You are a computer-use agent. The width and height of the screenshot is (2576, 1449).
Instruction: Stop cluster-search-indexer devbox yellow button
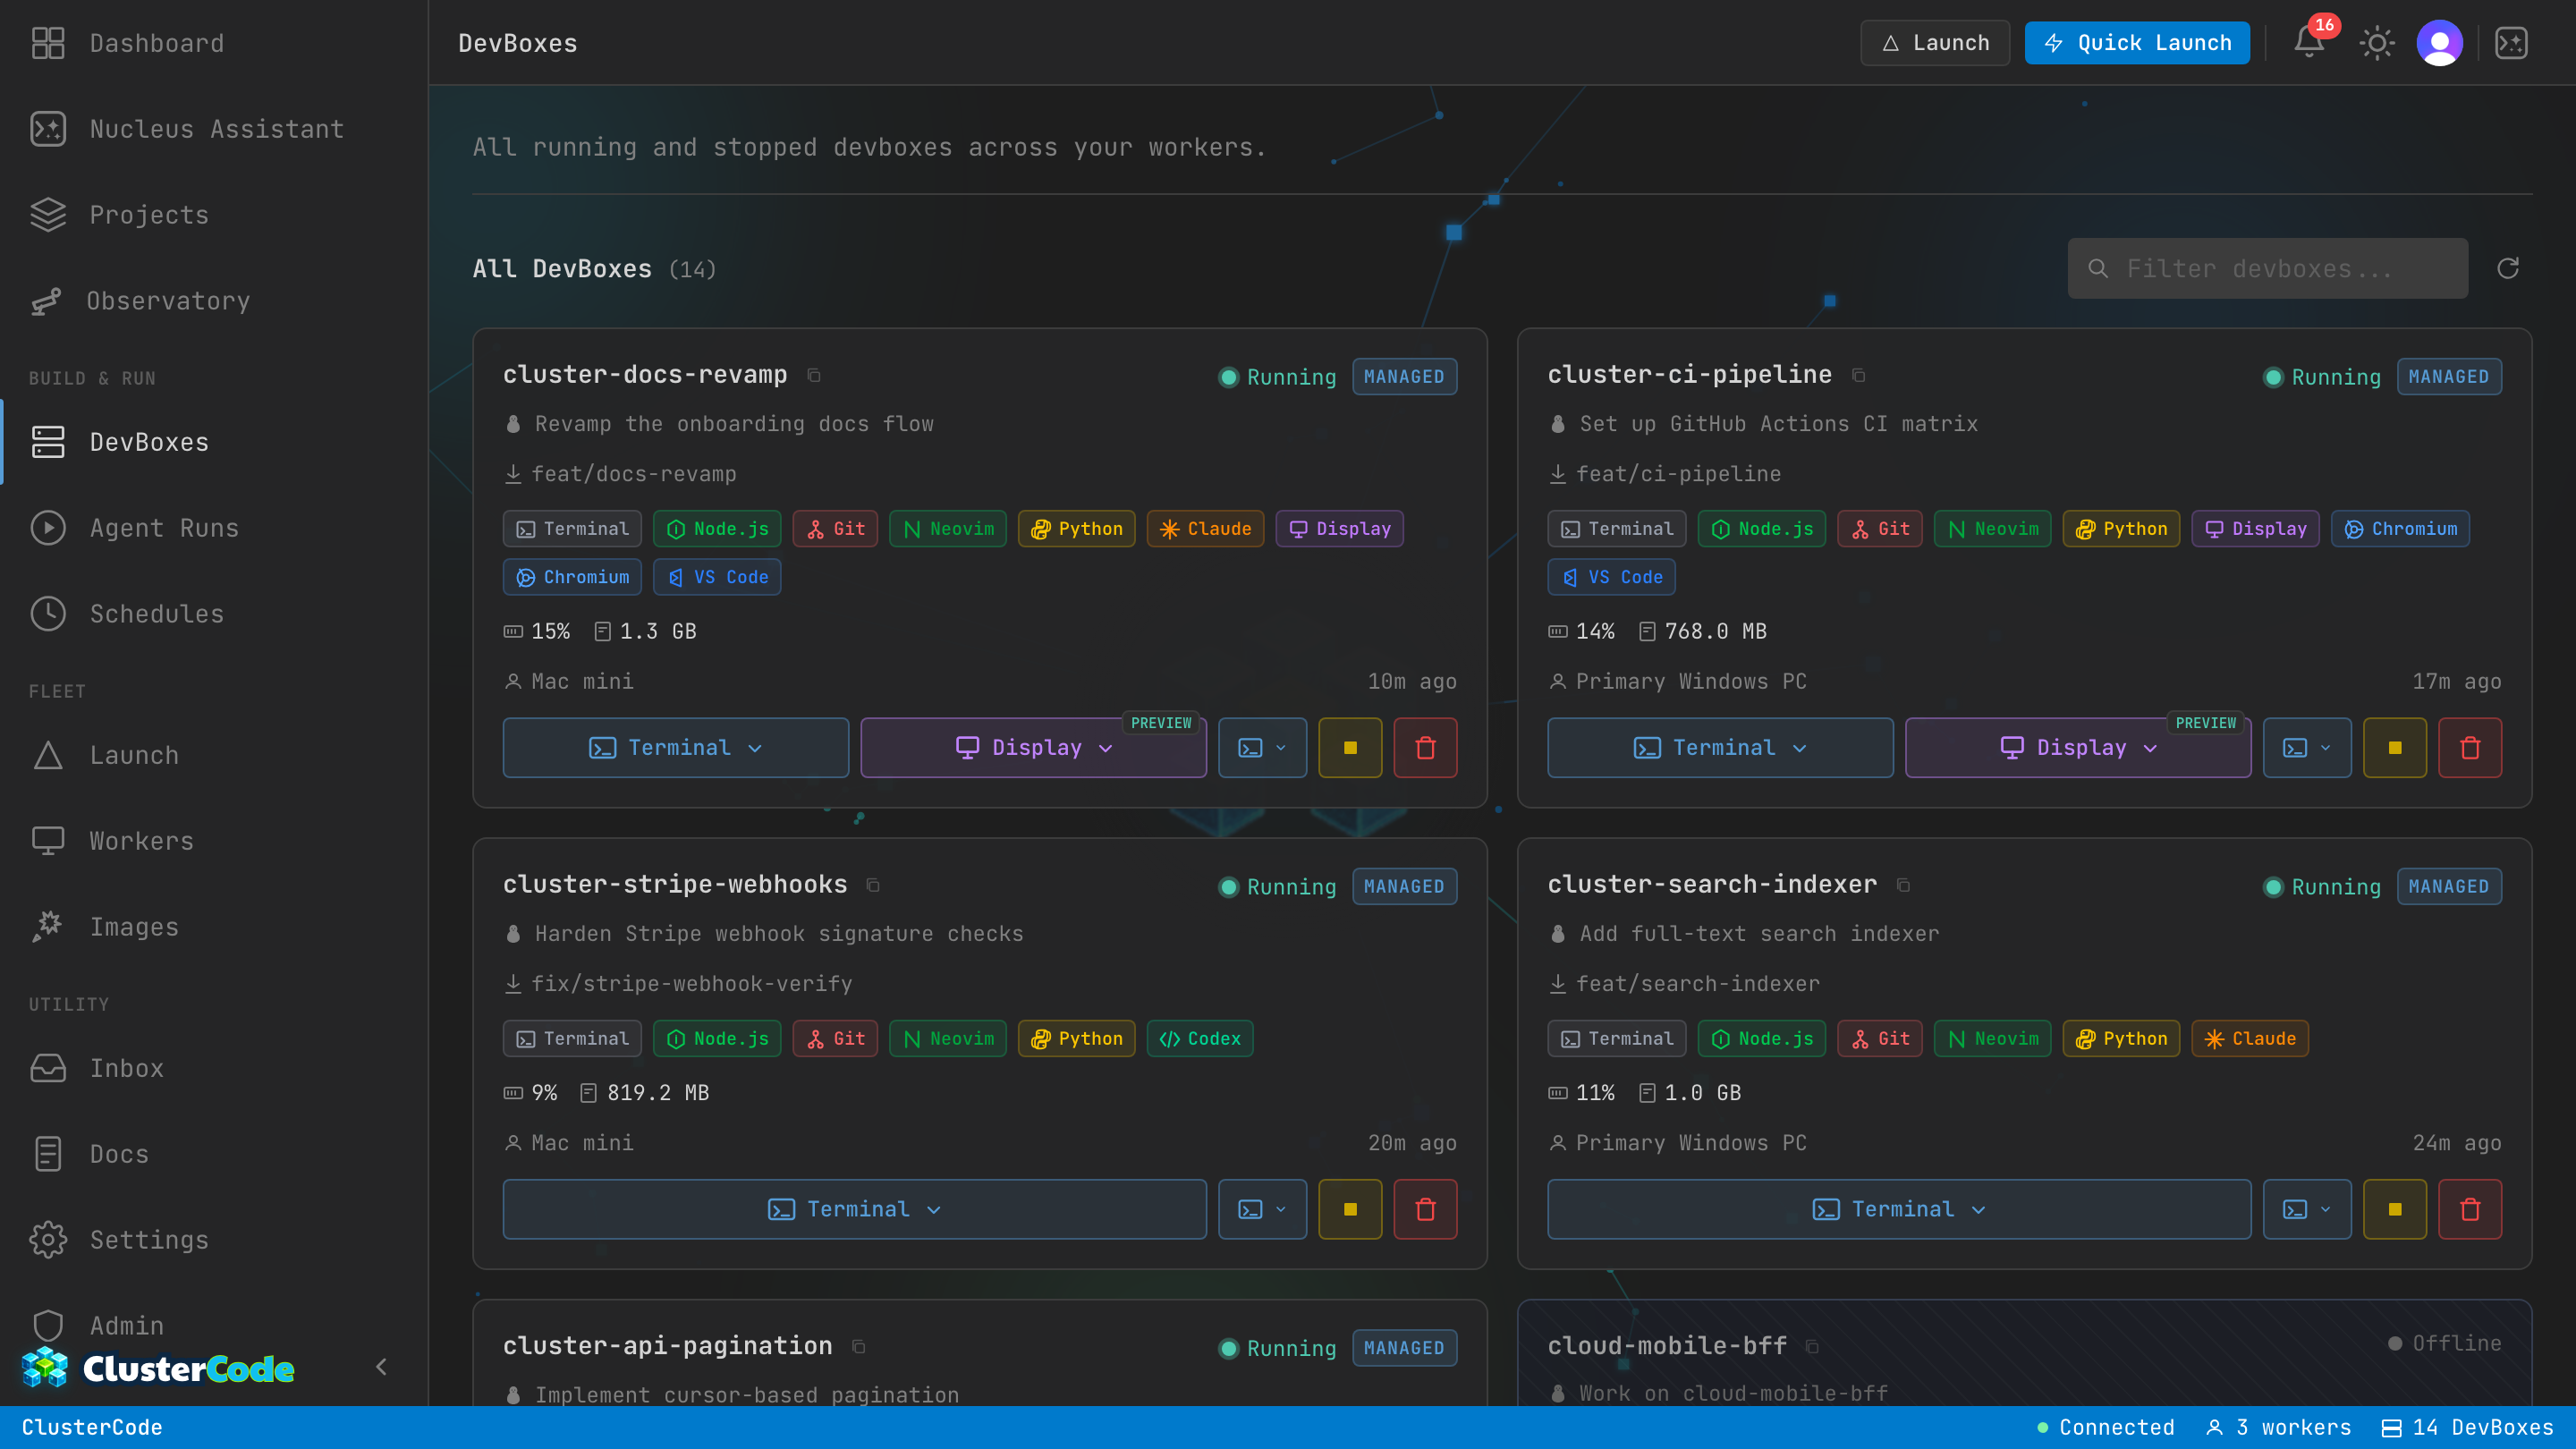(x=2394, y=1209)
